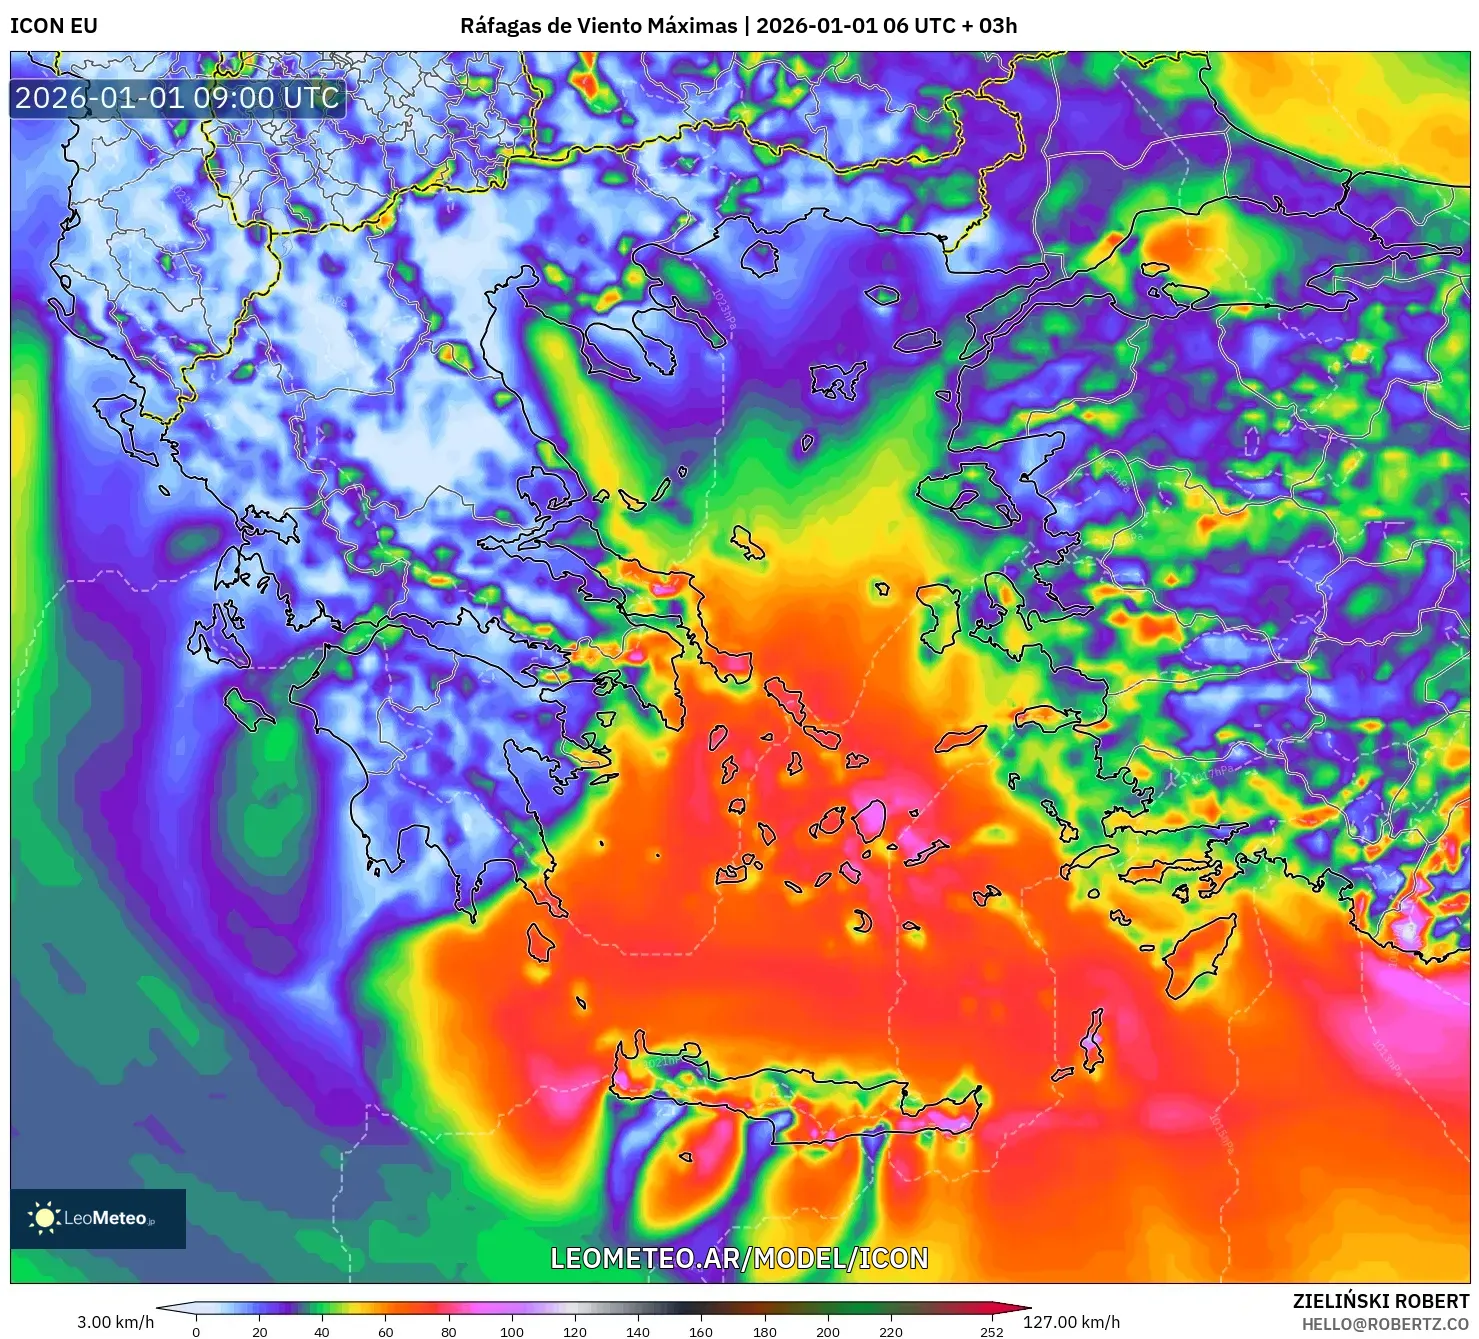
Task: Select the 1023hPa pressure label on the map
Action: [723, 305]
